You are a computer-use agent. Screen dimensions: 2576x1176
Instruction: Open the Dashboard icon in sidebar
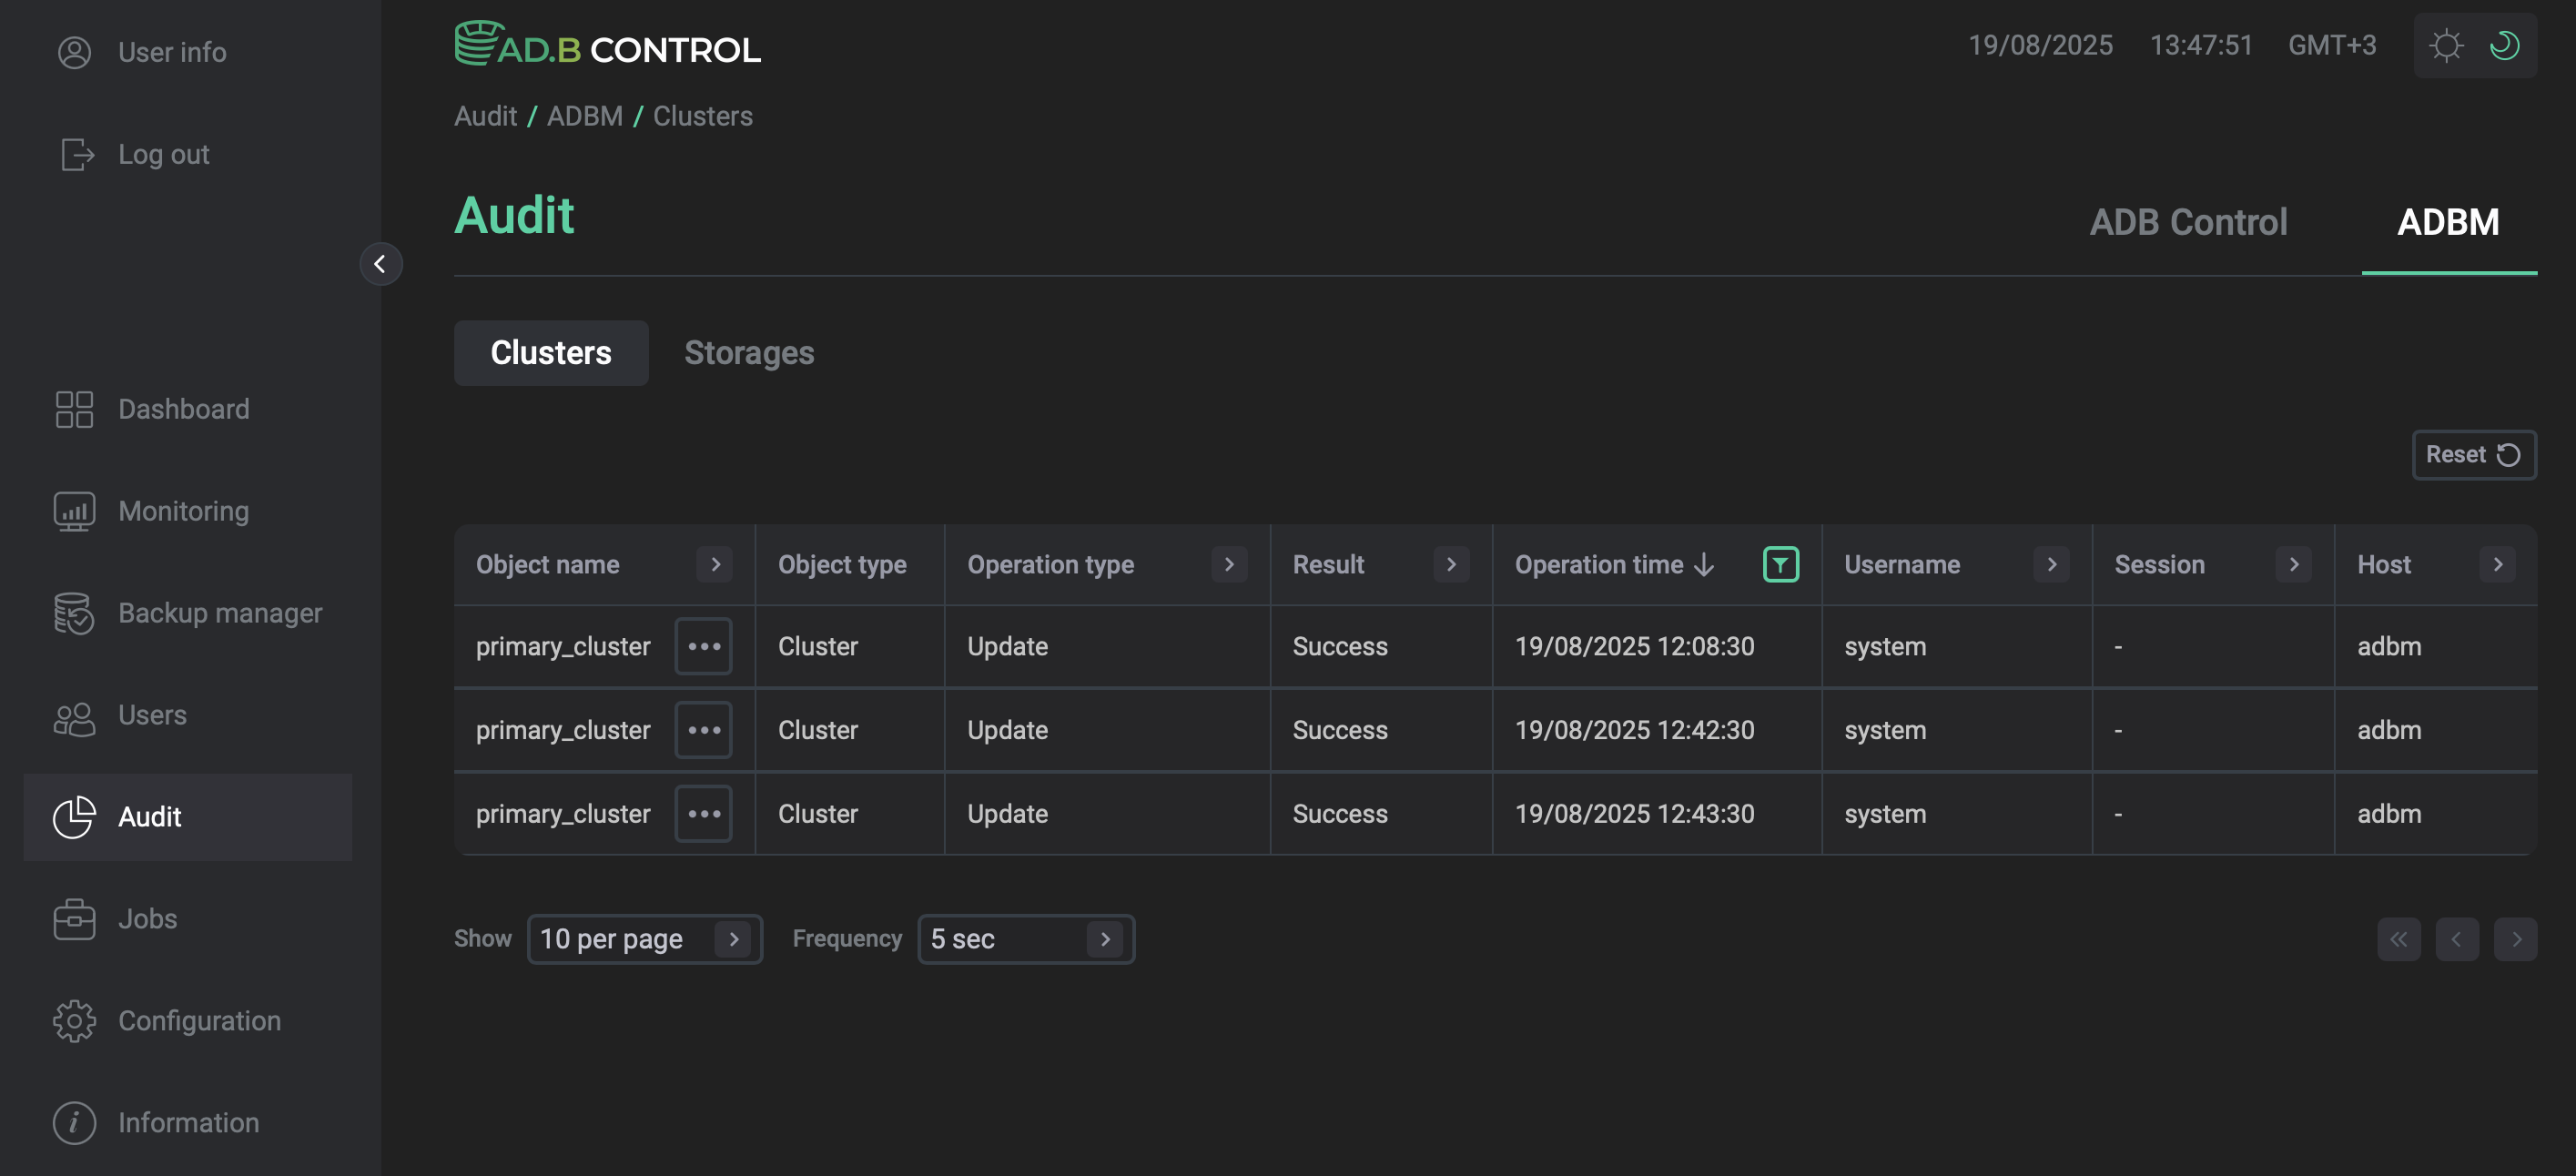(x=74, y=409)
